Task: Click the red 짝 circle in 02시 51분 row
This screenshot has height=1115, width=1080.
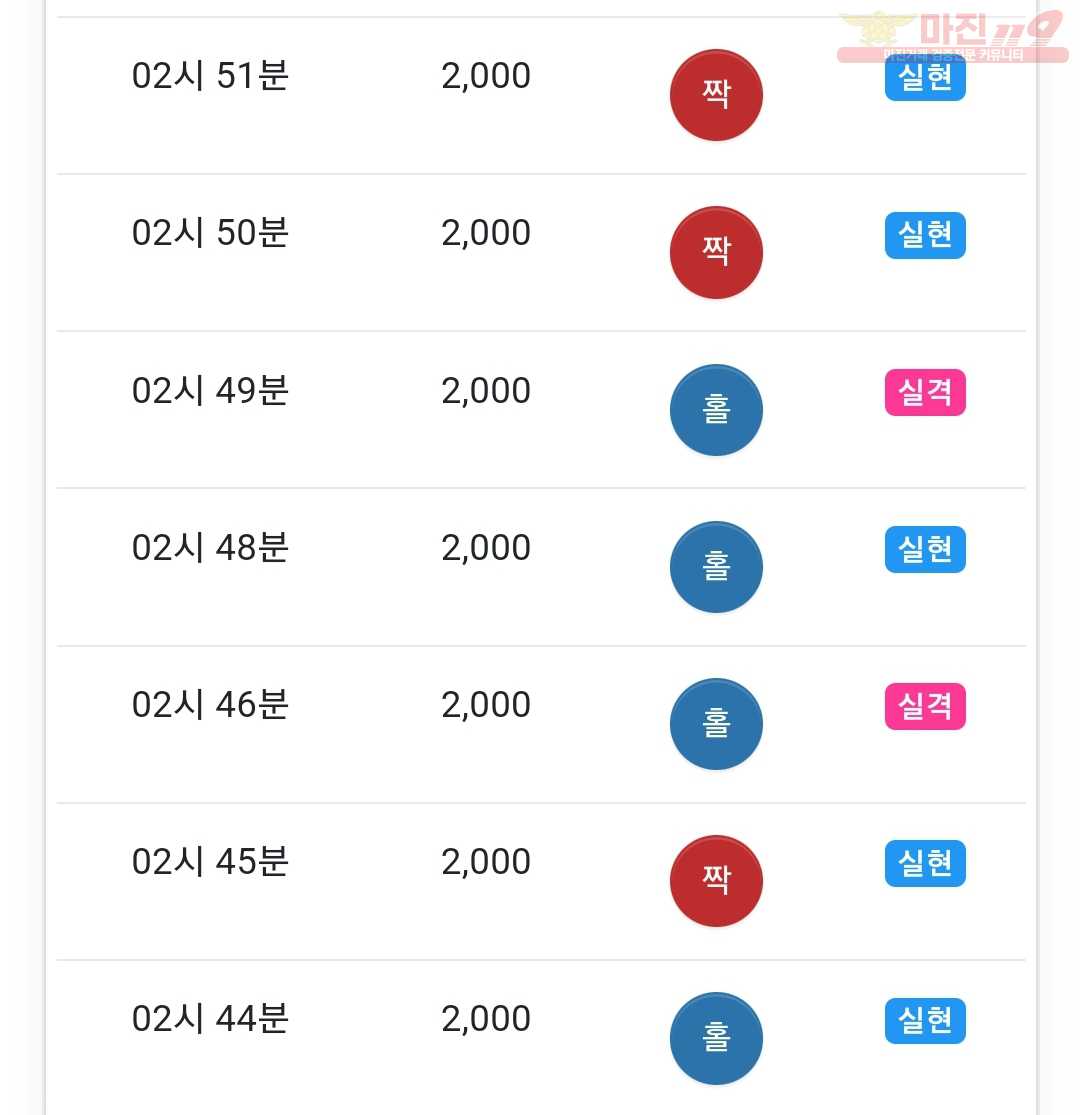Action: (716, 95)
